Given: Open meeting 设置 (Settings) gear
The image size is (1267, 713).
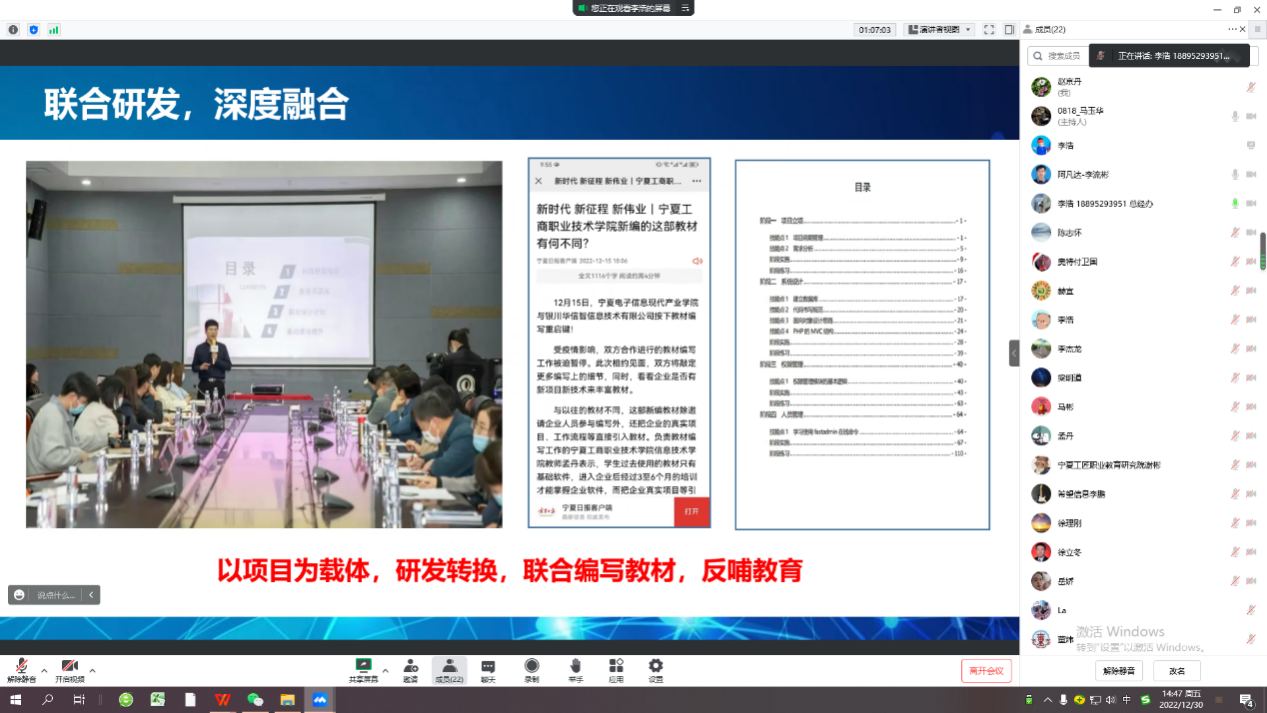Looking at the screenshot, I should tap(655, 670).
